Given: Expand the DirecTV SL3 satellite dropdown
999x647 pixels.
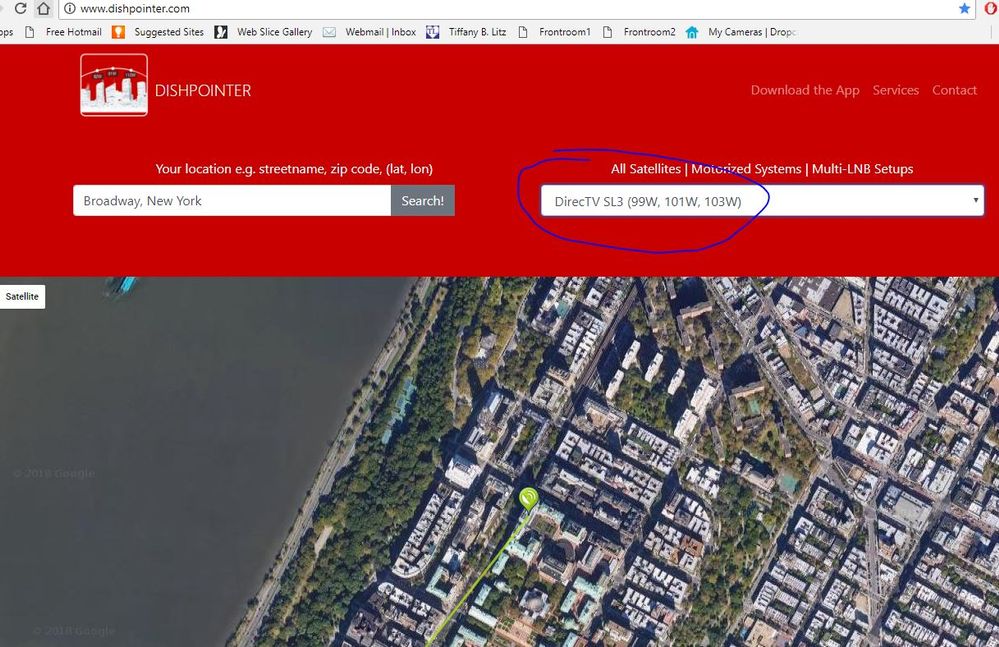Looking at the screenshot, I should 762,201.
